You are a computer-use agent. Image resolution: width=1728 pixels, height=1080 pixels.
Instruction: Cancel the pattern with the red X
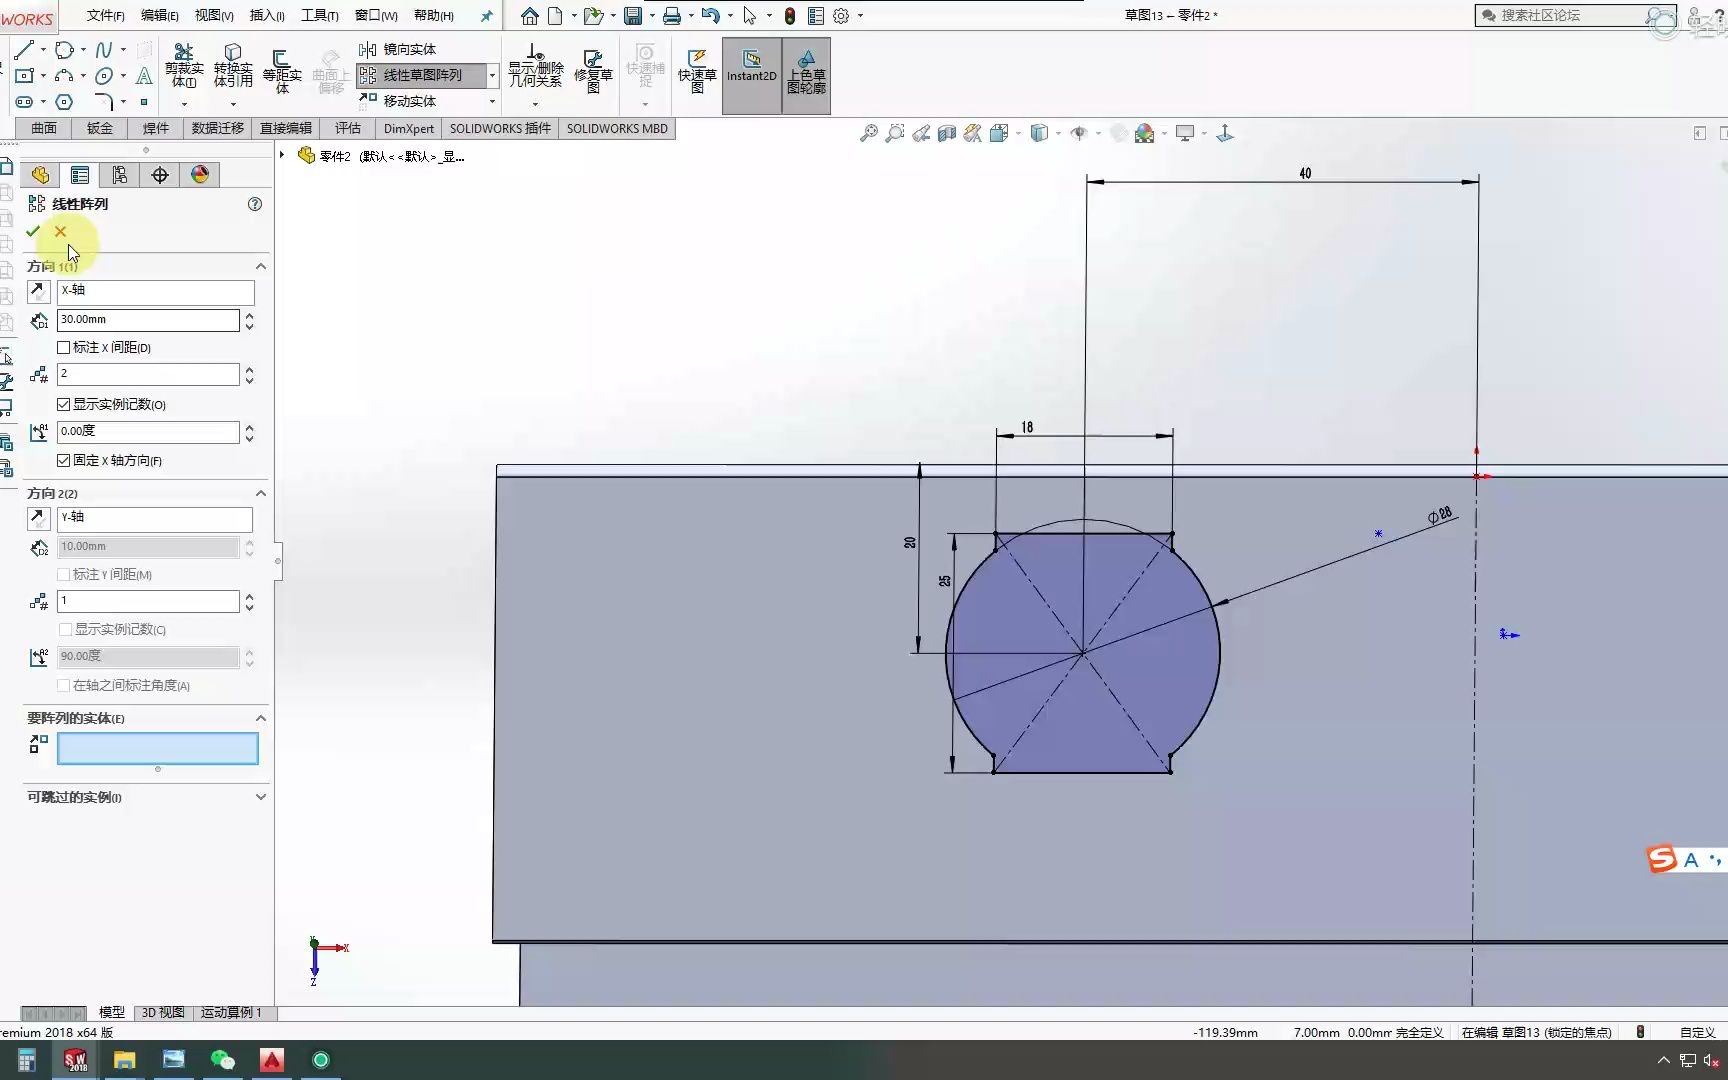pos(60,230)
